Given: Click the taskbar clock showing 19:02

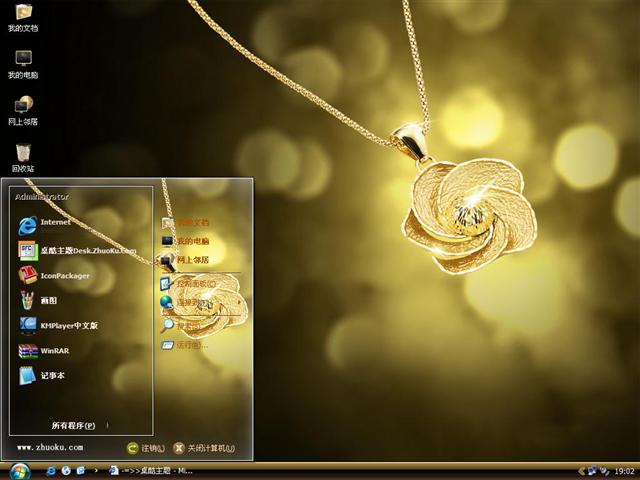Looking at the screenshot, I should [624, 470].
